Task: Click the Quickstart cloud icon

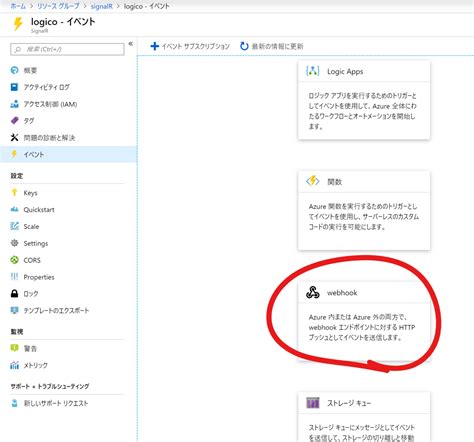Action: click(14, 209)
